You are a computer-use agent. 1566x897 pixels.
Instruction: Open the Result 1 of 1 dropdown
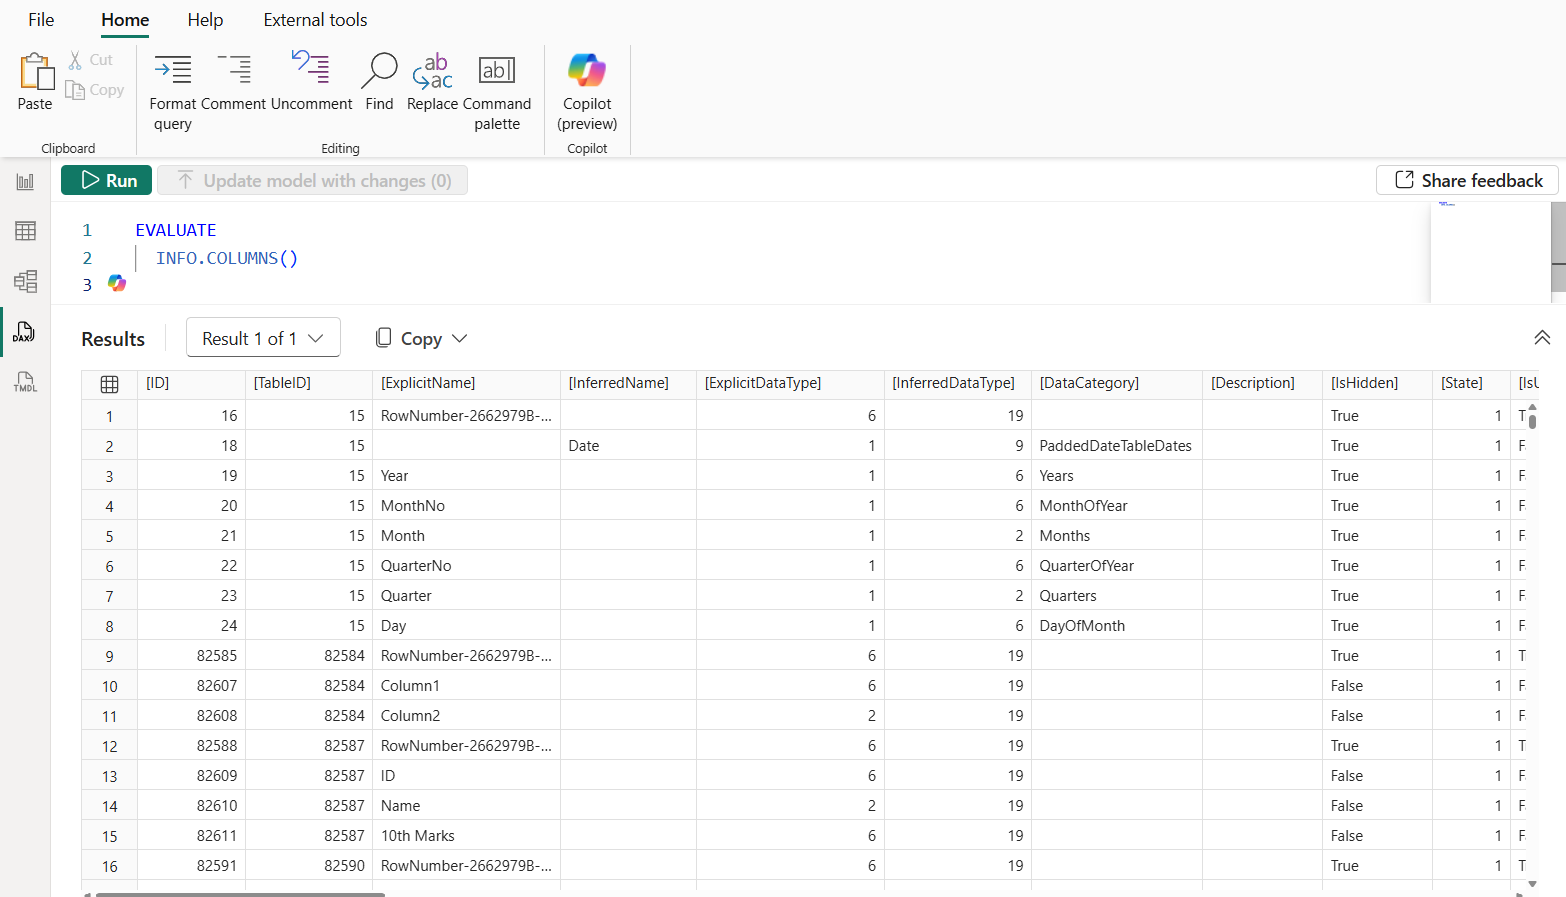click(263, 337)
